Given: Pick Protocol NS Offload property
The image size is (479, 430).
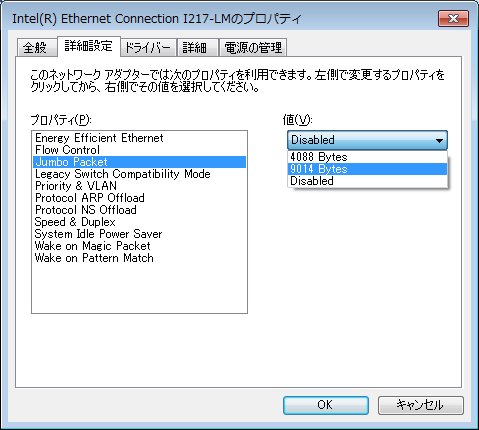Looking at the screenshot, I should 139,210.
